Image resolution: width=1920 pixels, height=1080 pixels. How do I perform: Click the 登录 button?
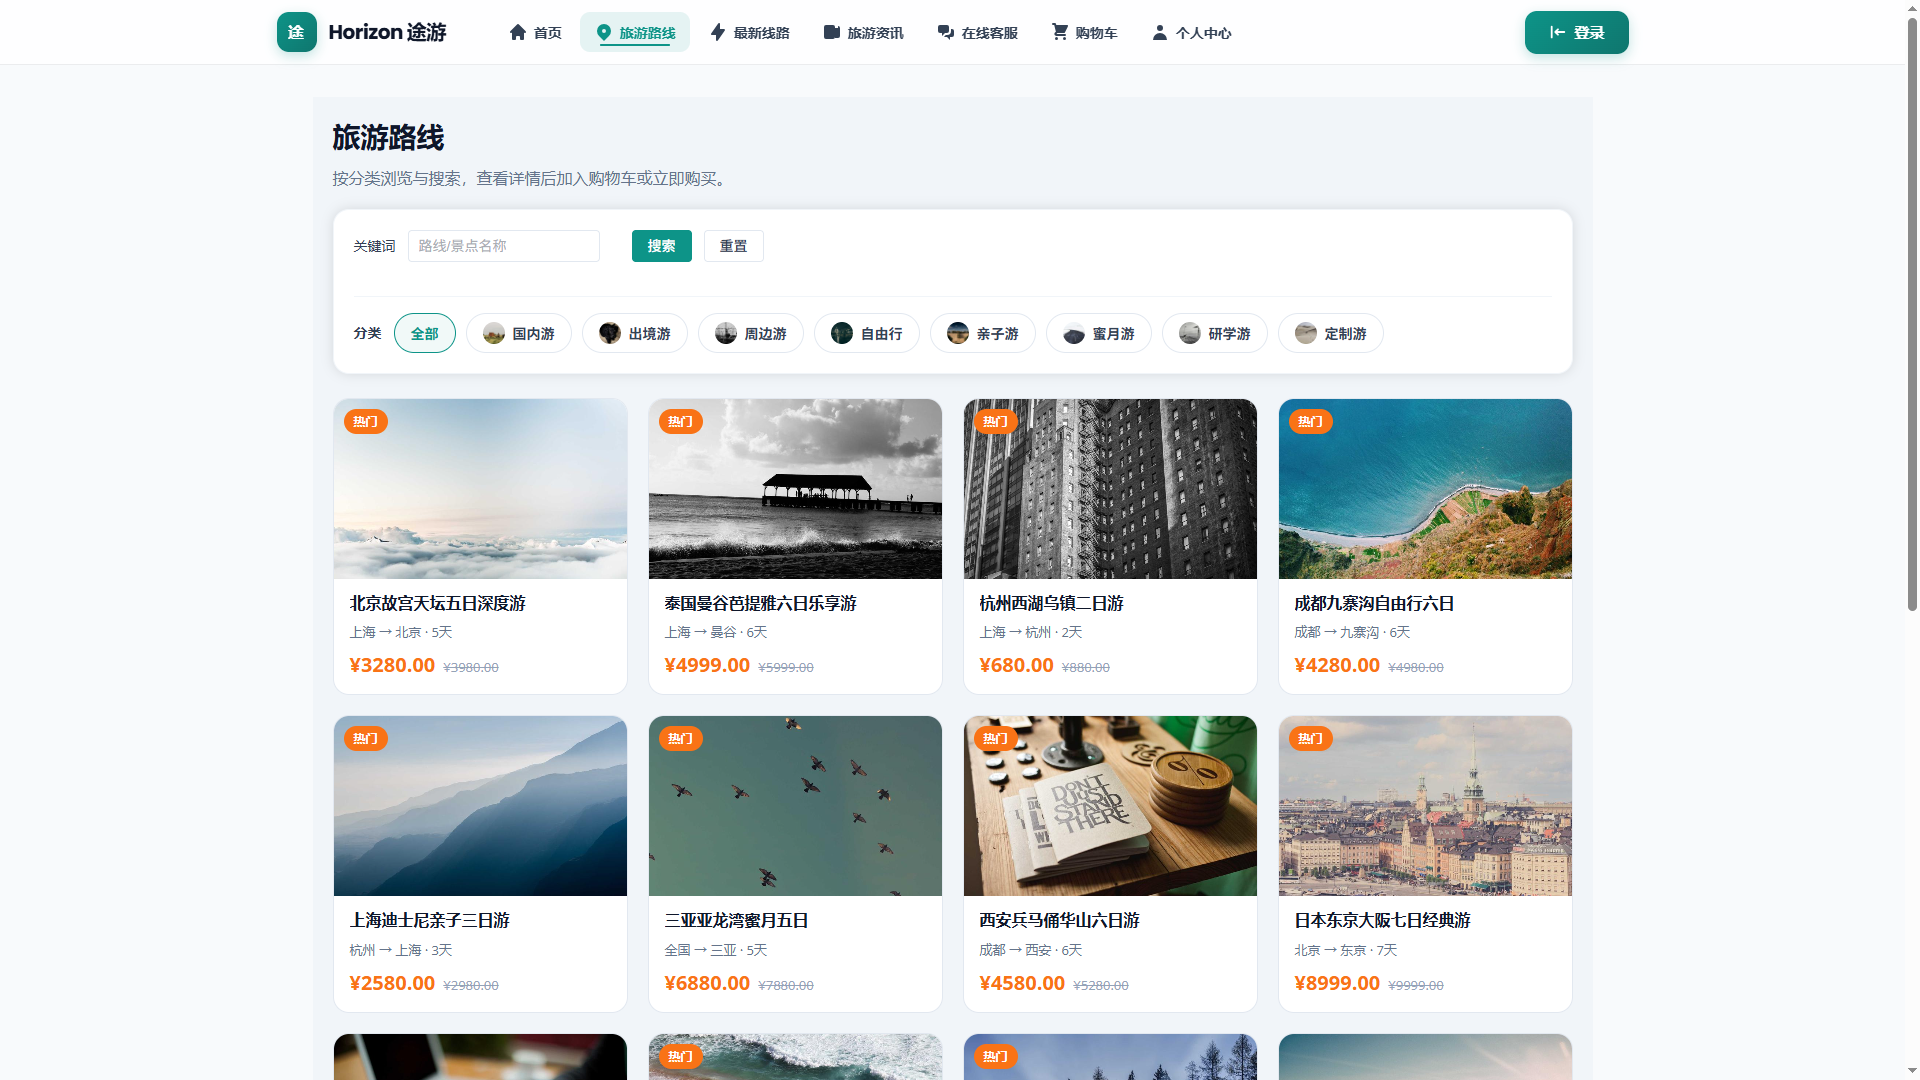coord(1576,32)
